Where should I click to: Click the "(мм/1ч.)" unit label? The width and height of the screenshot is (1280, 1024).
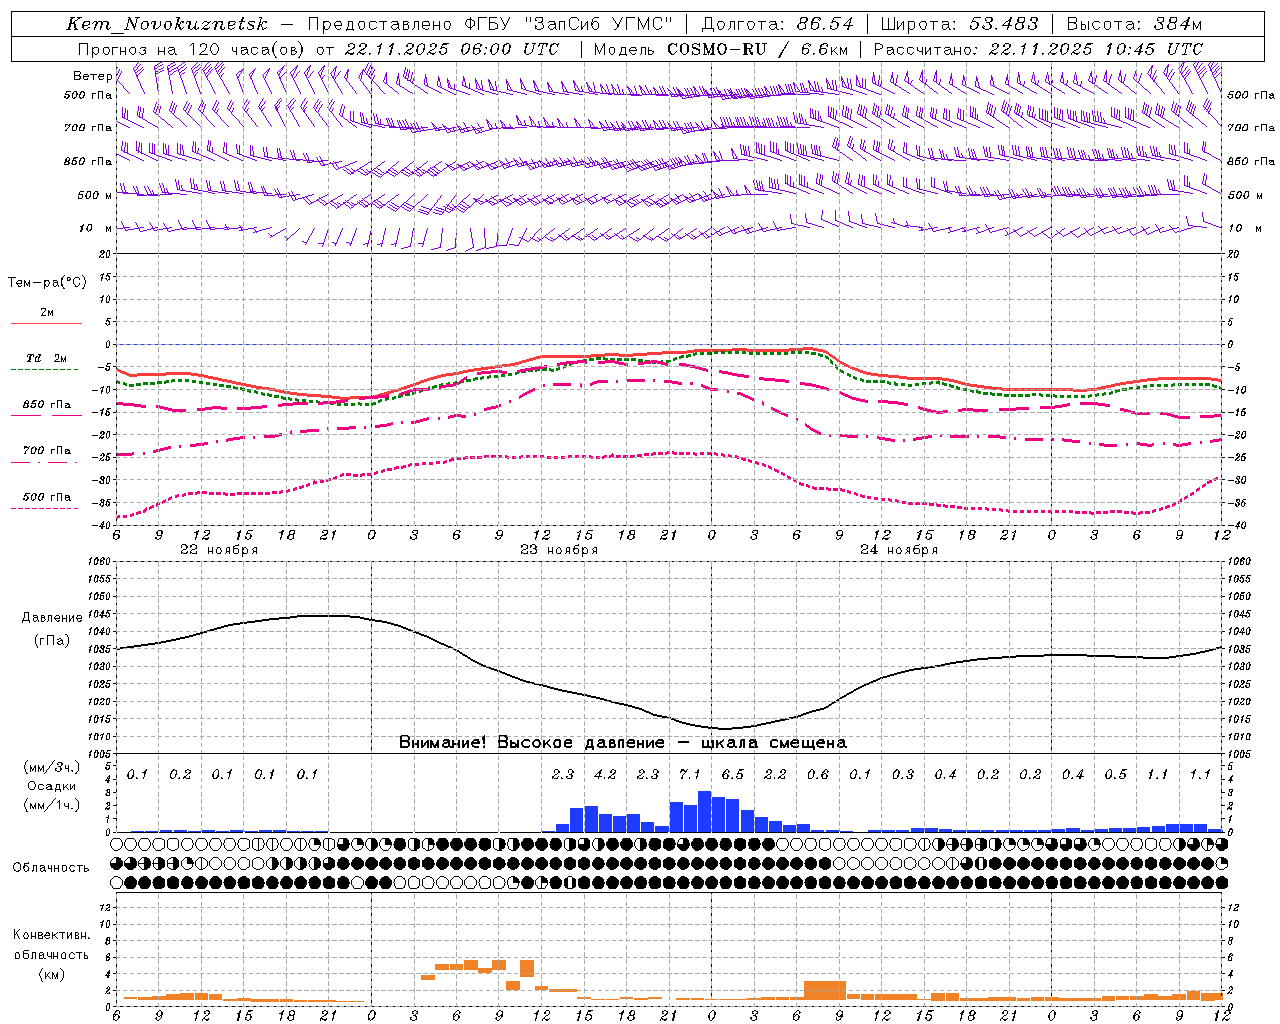[51, 805]
